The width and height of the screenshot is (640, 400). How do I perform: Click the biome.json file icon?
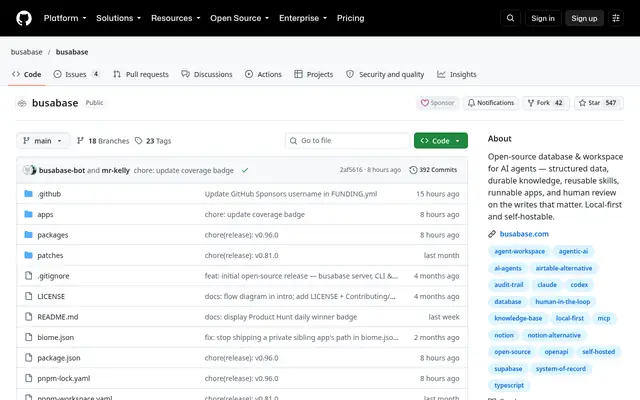click(x=28, y=337)
